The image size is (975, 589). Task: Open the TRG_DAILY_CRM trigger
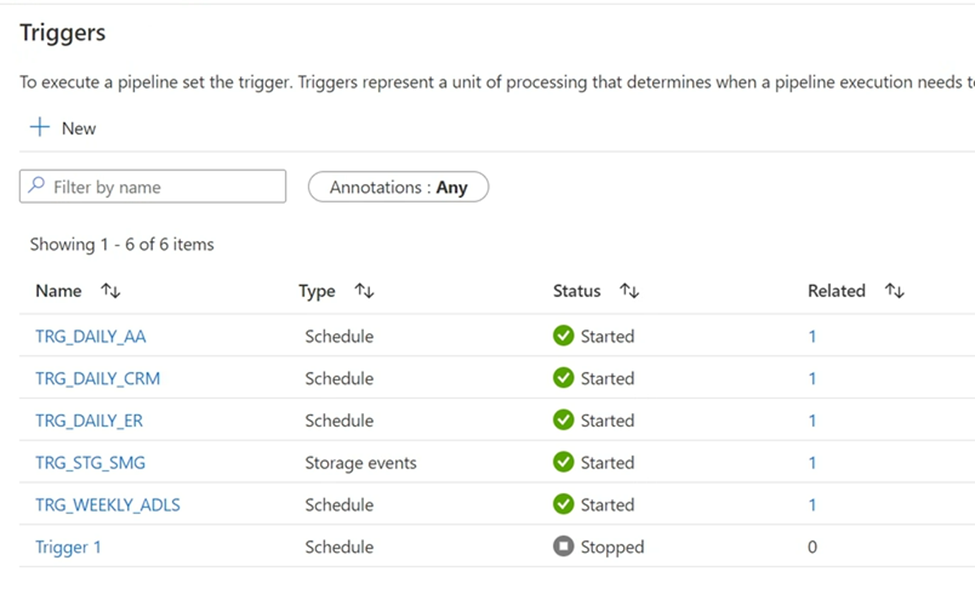[x=97, y=379]
